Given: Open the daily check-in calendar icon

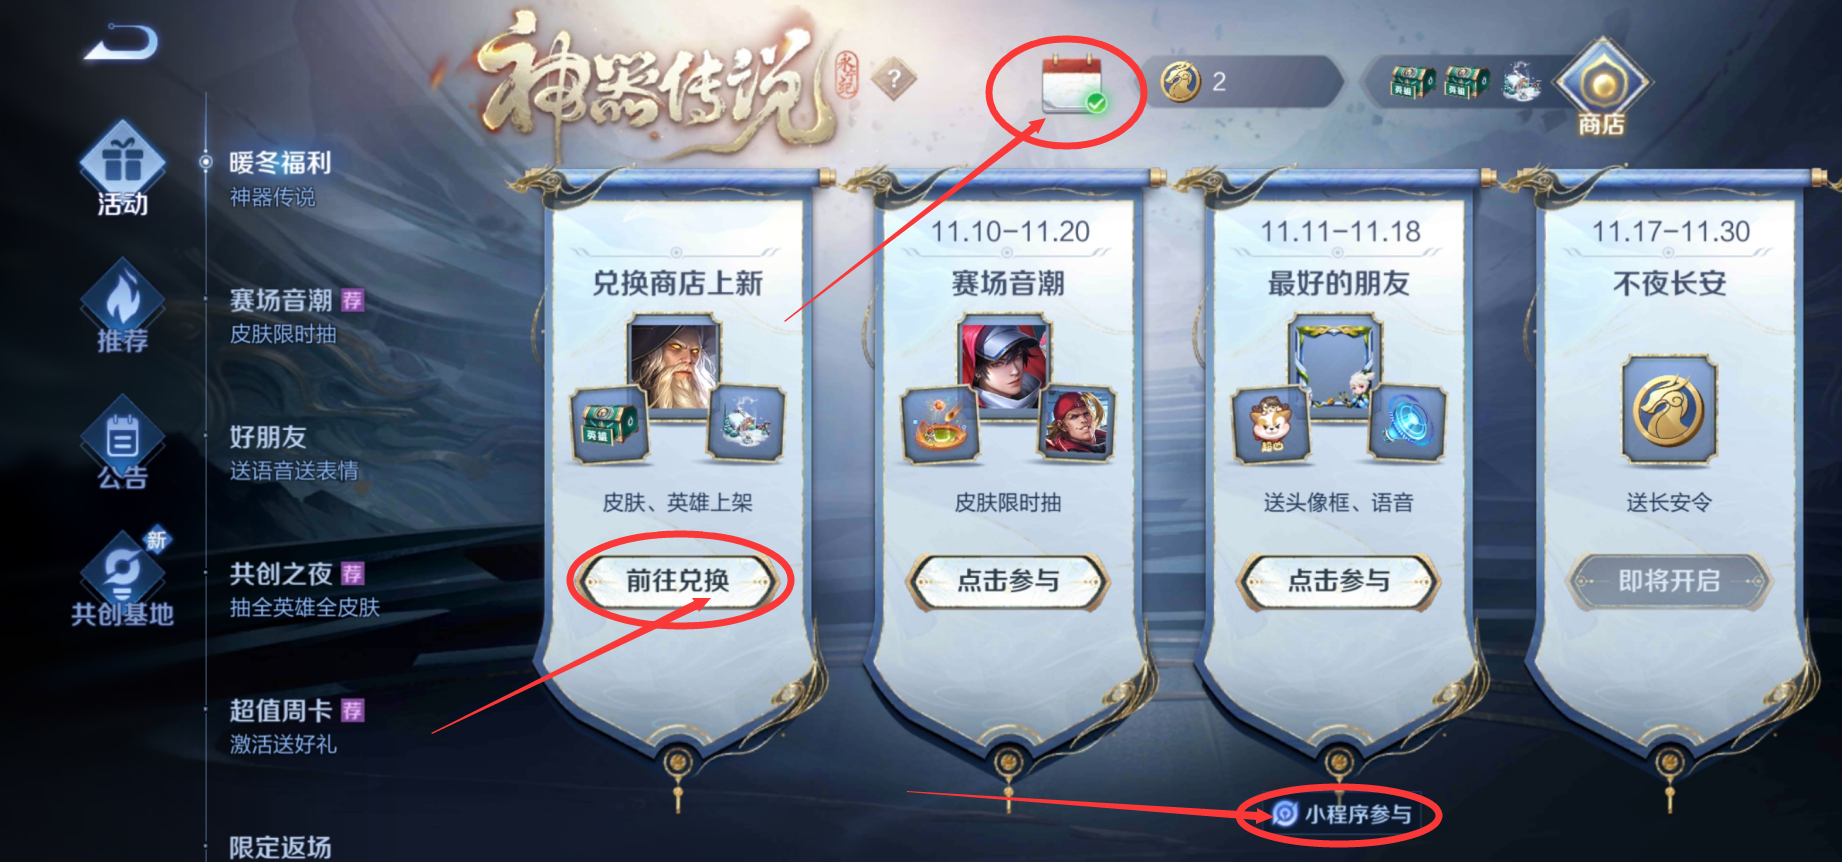Looking at the screenshot, I should (1073, 86).
